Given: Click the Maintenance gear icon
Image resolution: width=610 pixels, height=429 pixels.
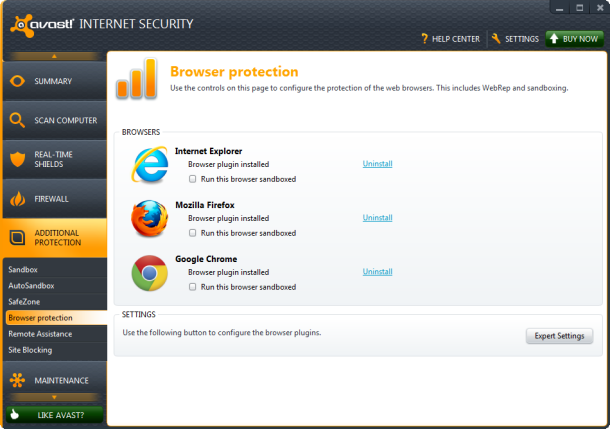Looking at the screenshot, I should click(x=17, y=380).
